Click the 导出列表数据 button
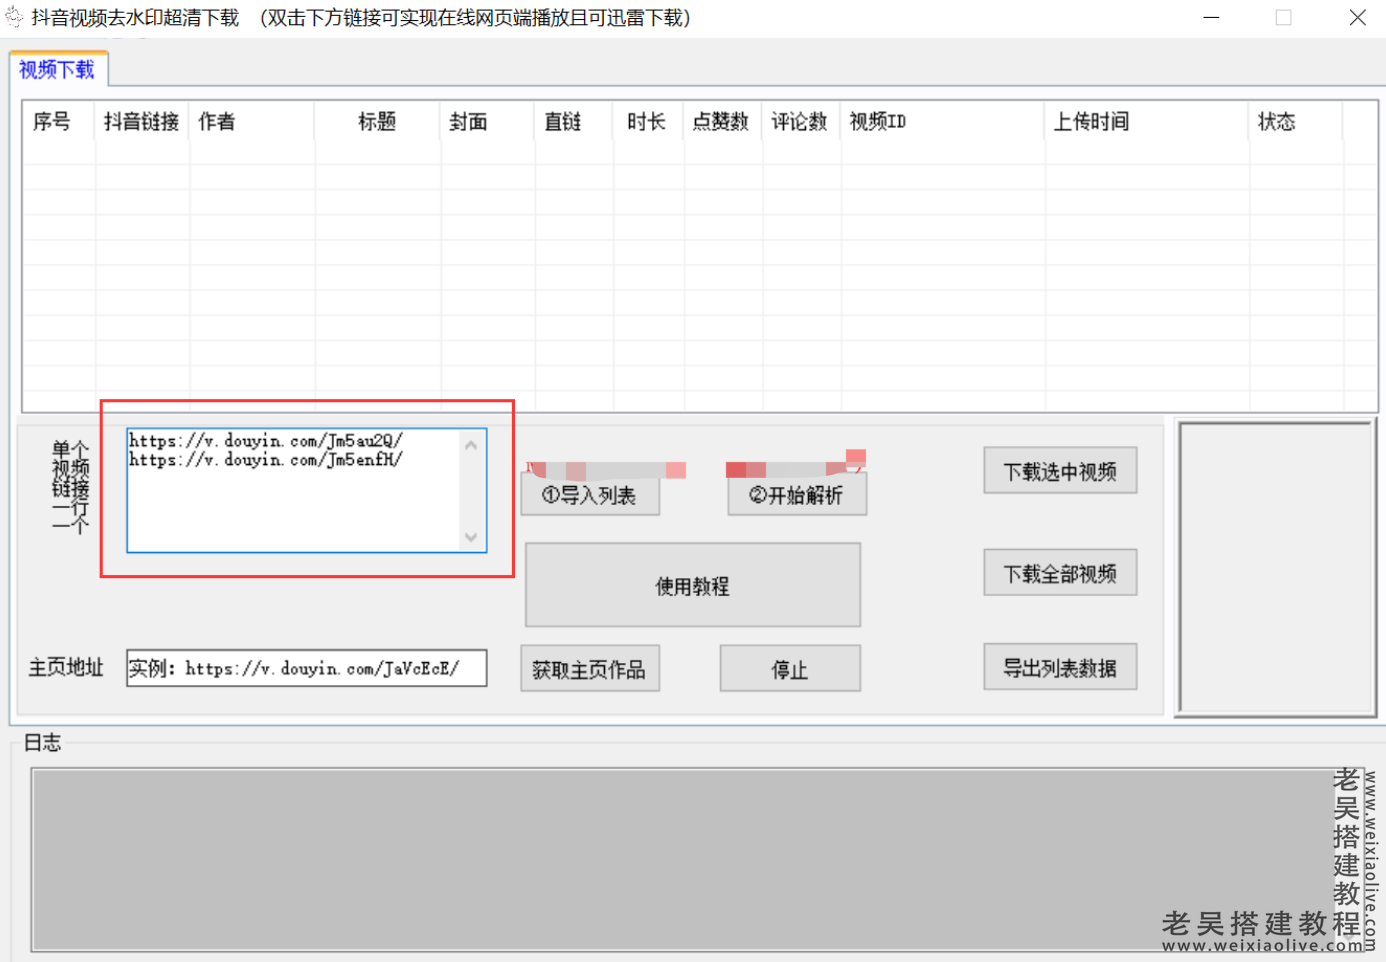The image size is (1386, 962). pos(1060,667)
